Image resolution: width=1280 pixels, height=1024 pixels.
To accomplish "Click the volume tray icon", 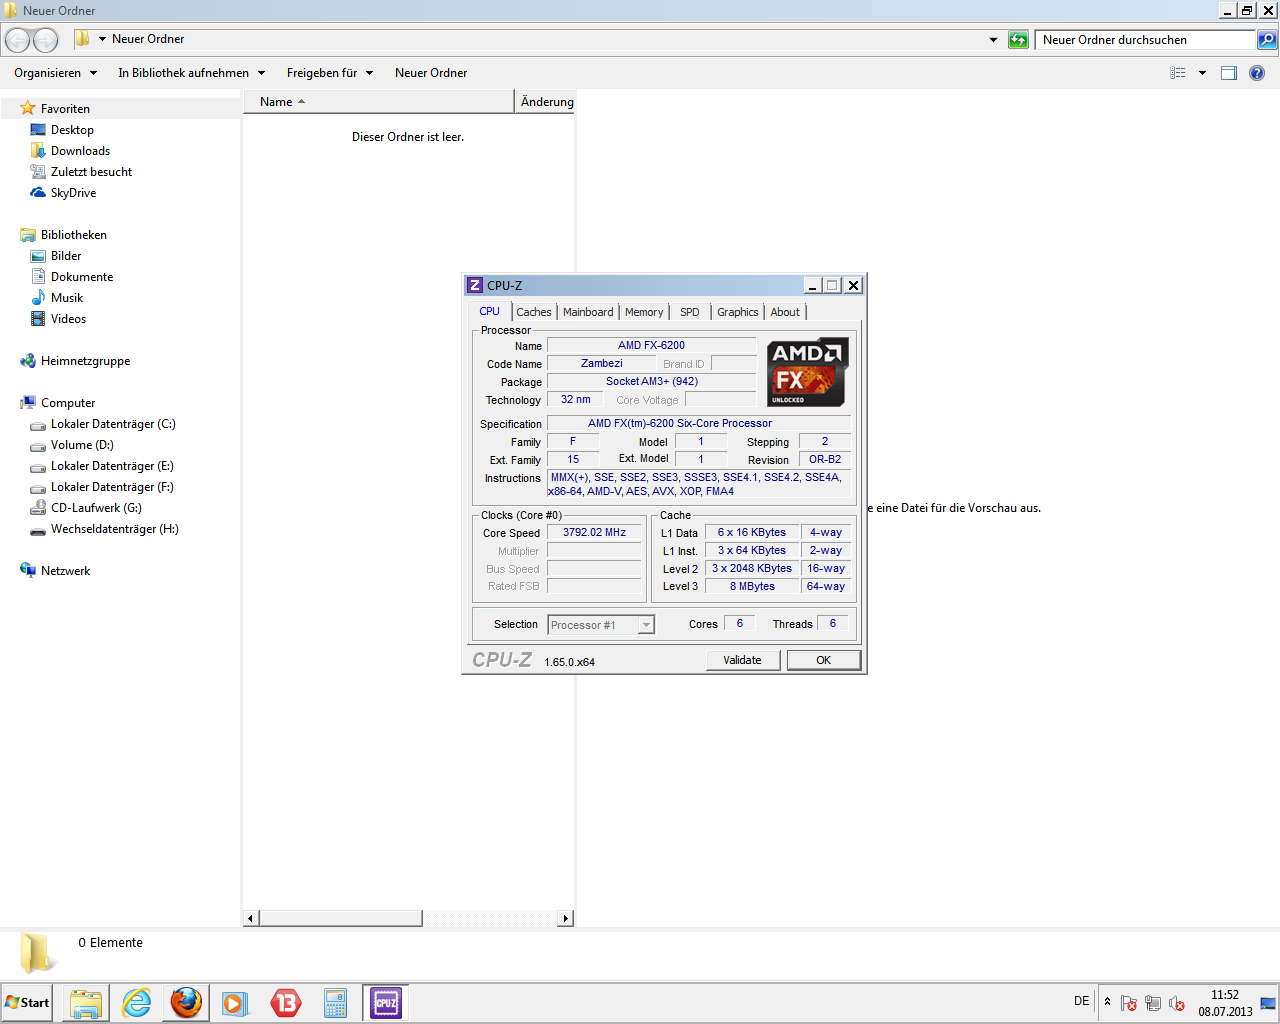I will (x=1177, y=1003).
